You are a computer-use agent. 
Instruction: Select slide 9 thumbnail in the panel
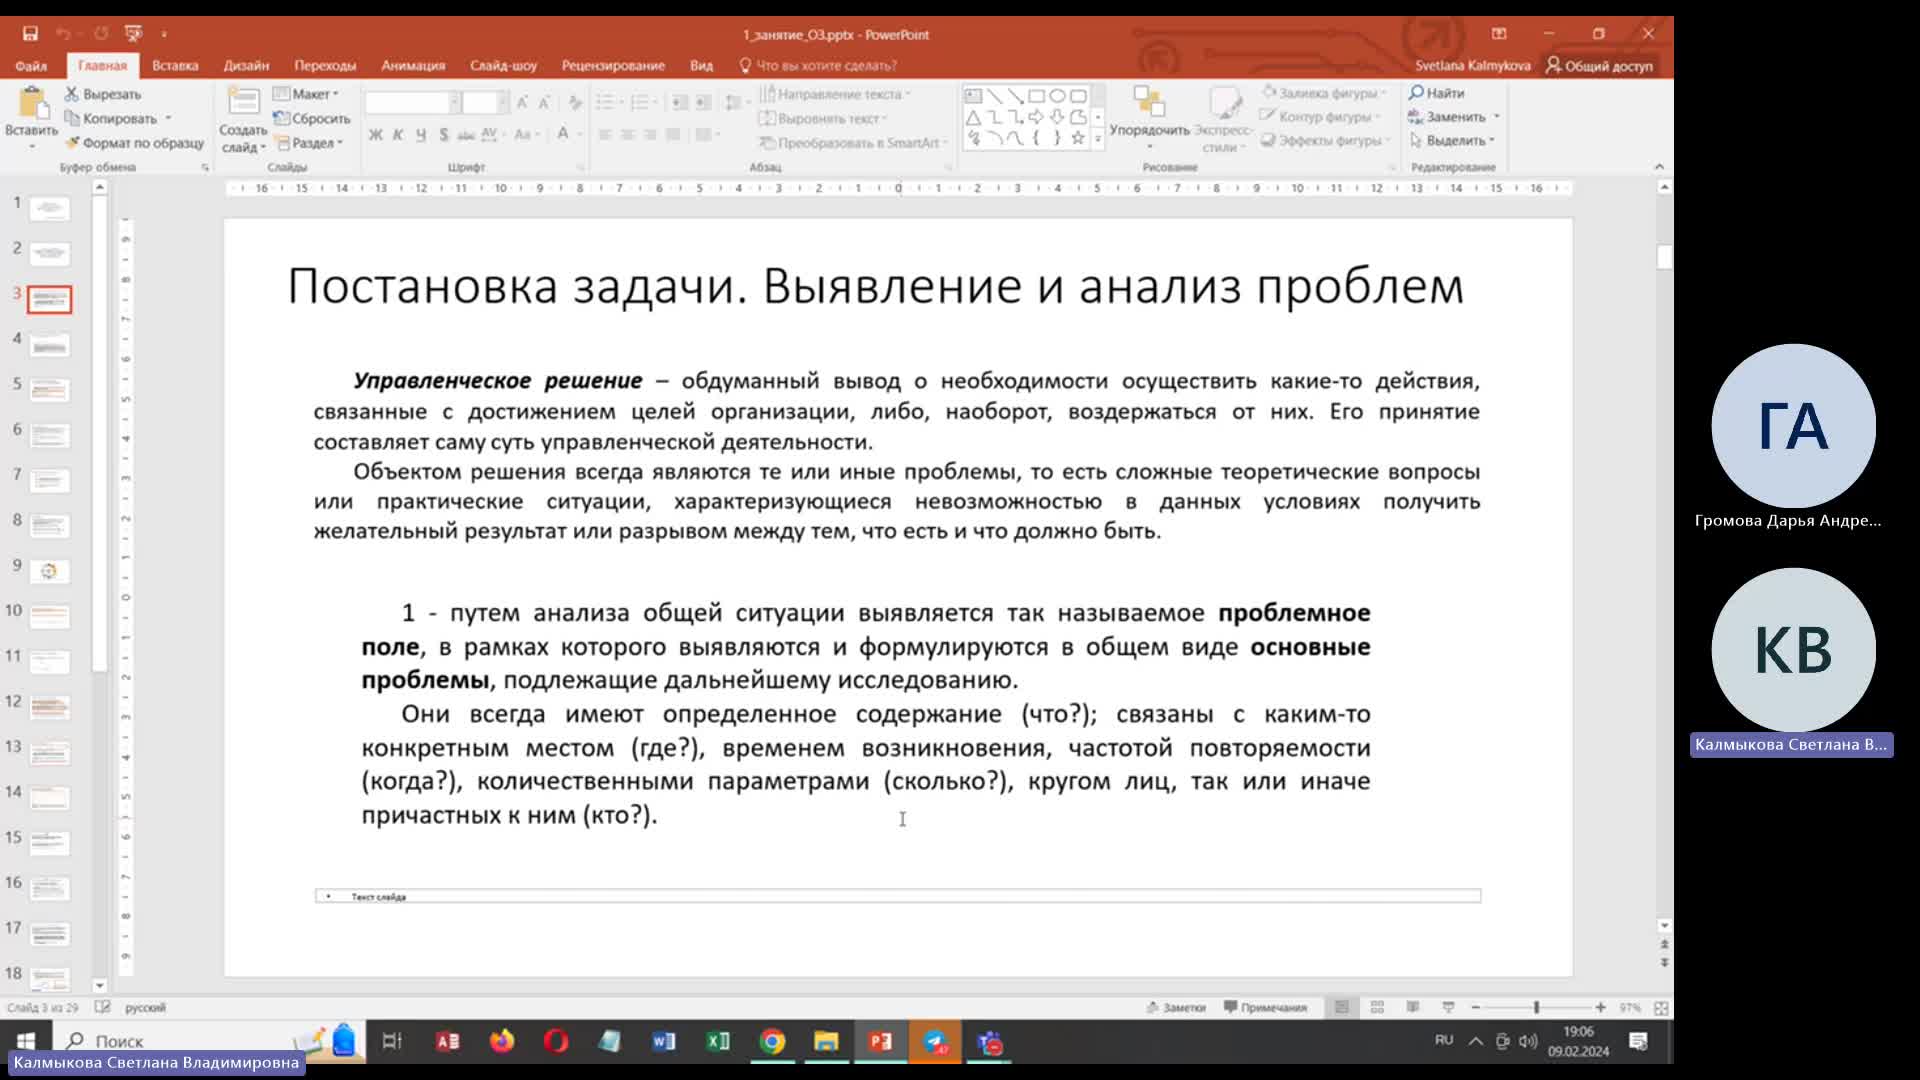(49, 571)
